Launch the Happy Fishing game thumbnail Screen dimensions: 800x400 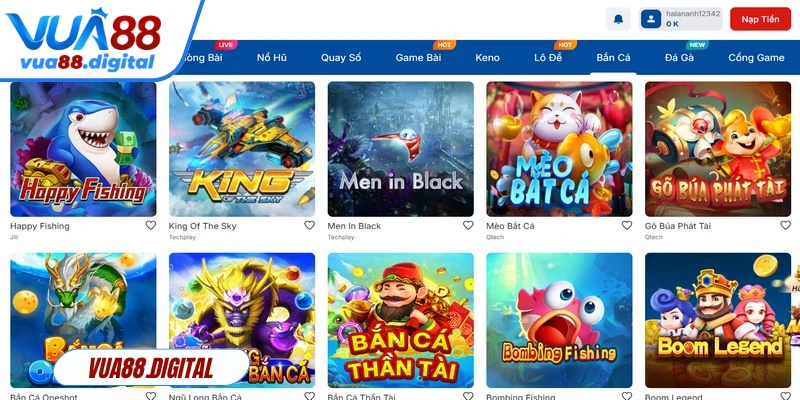83,149
